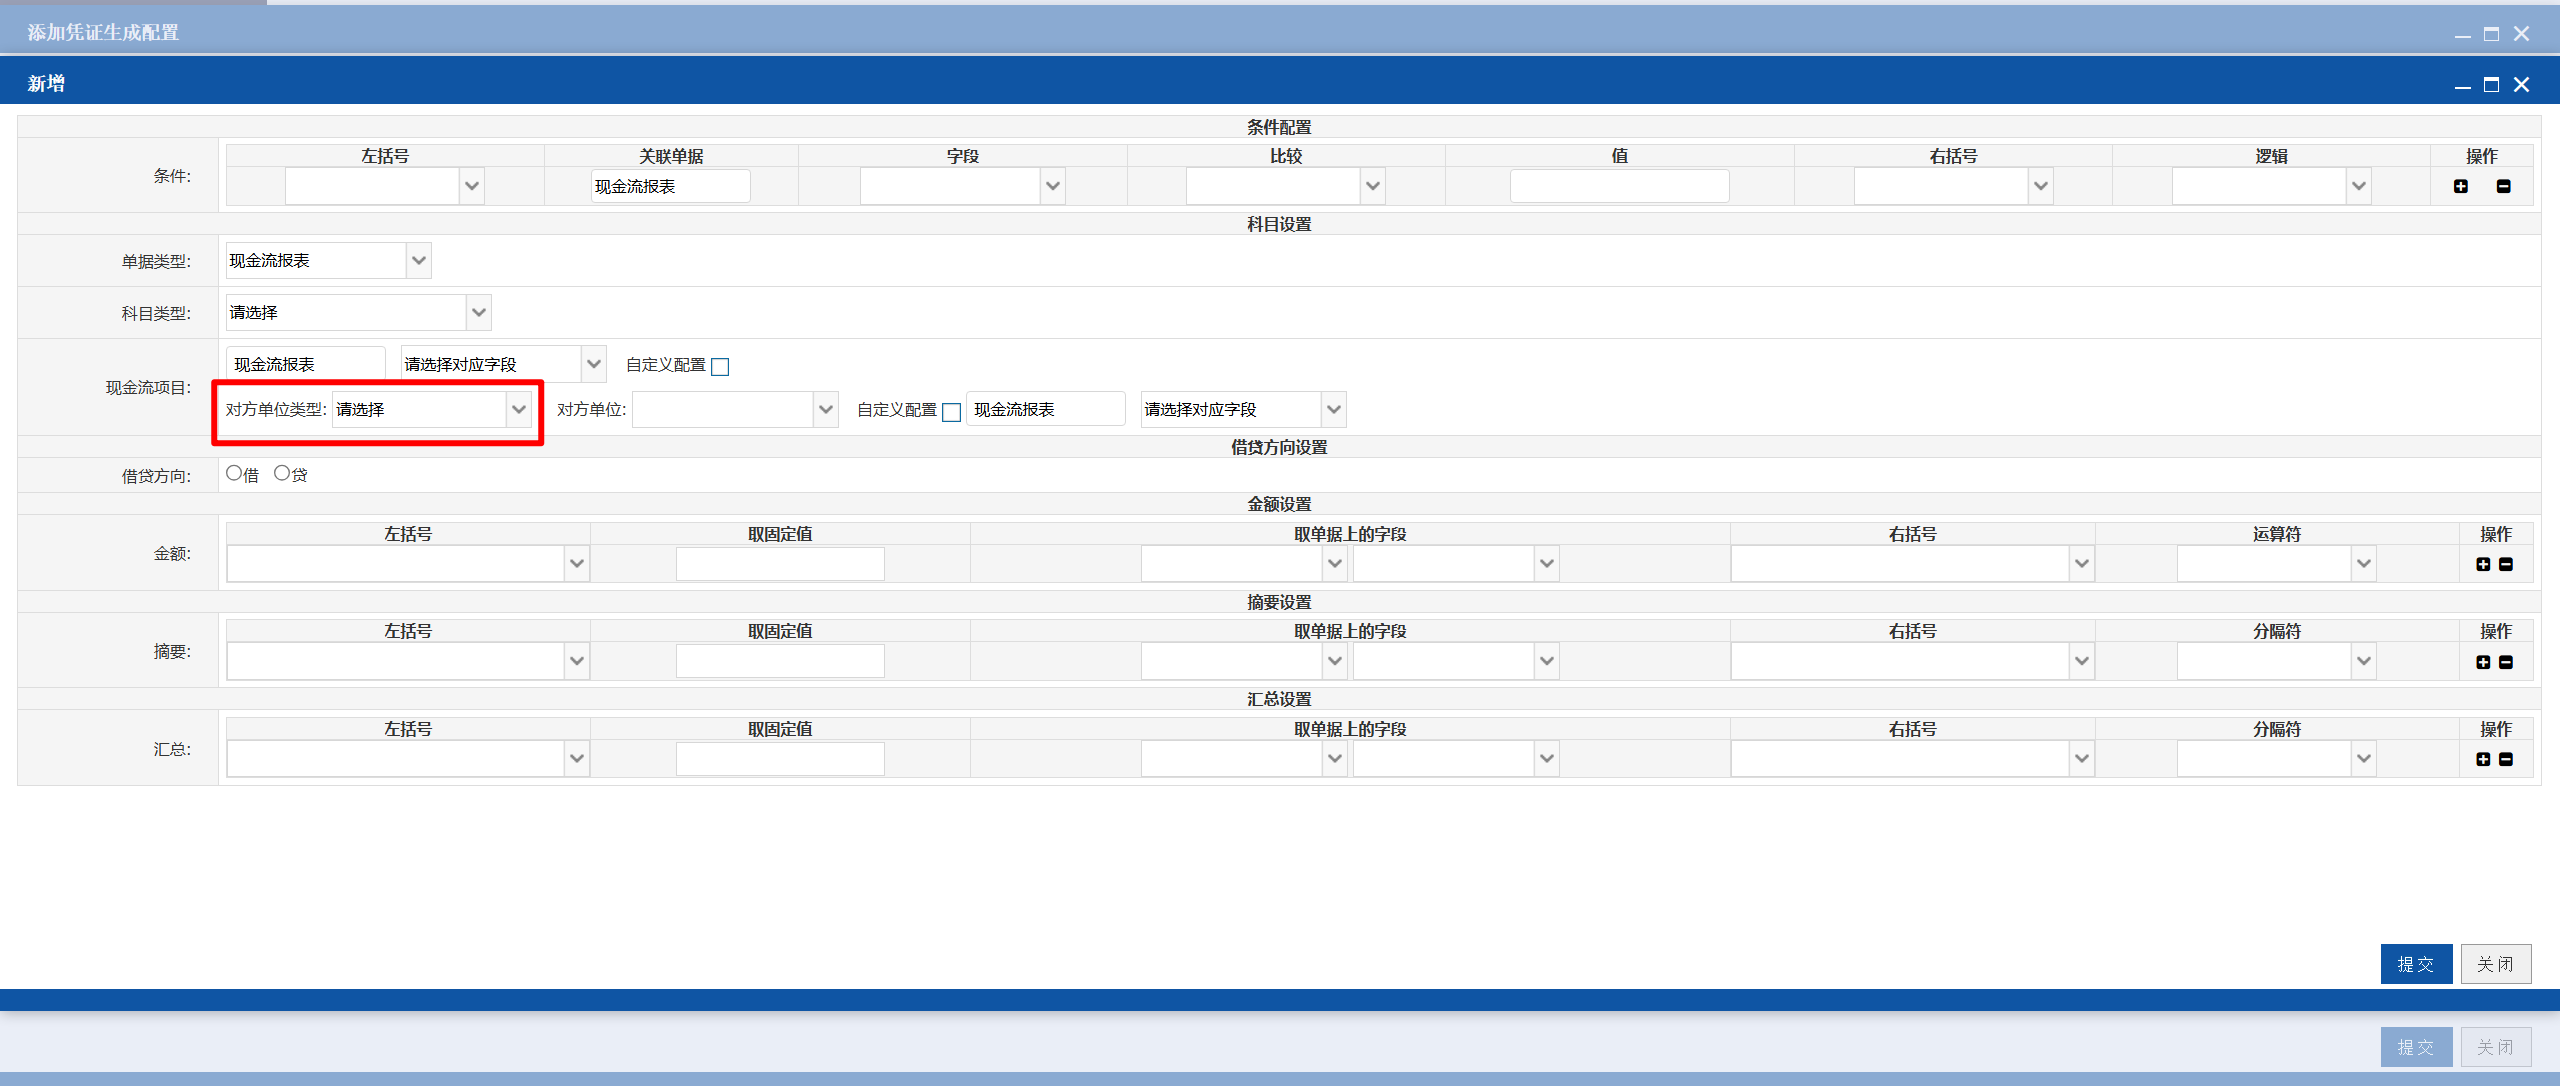
Task: Tick 自定义配置 checkbox beside 对方单位
Action: (951, 412)
